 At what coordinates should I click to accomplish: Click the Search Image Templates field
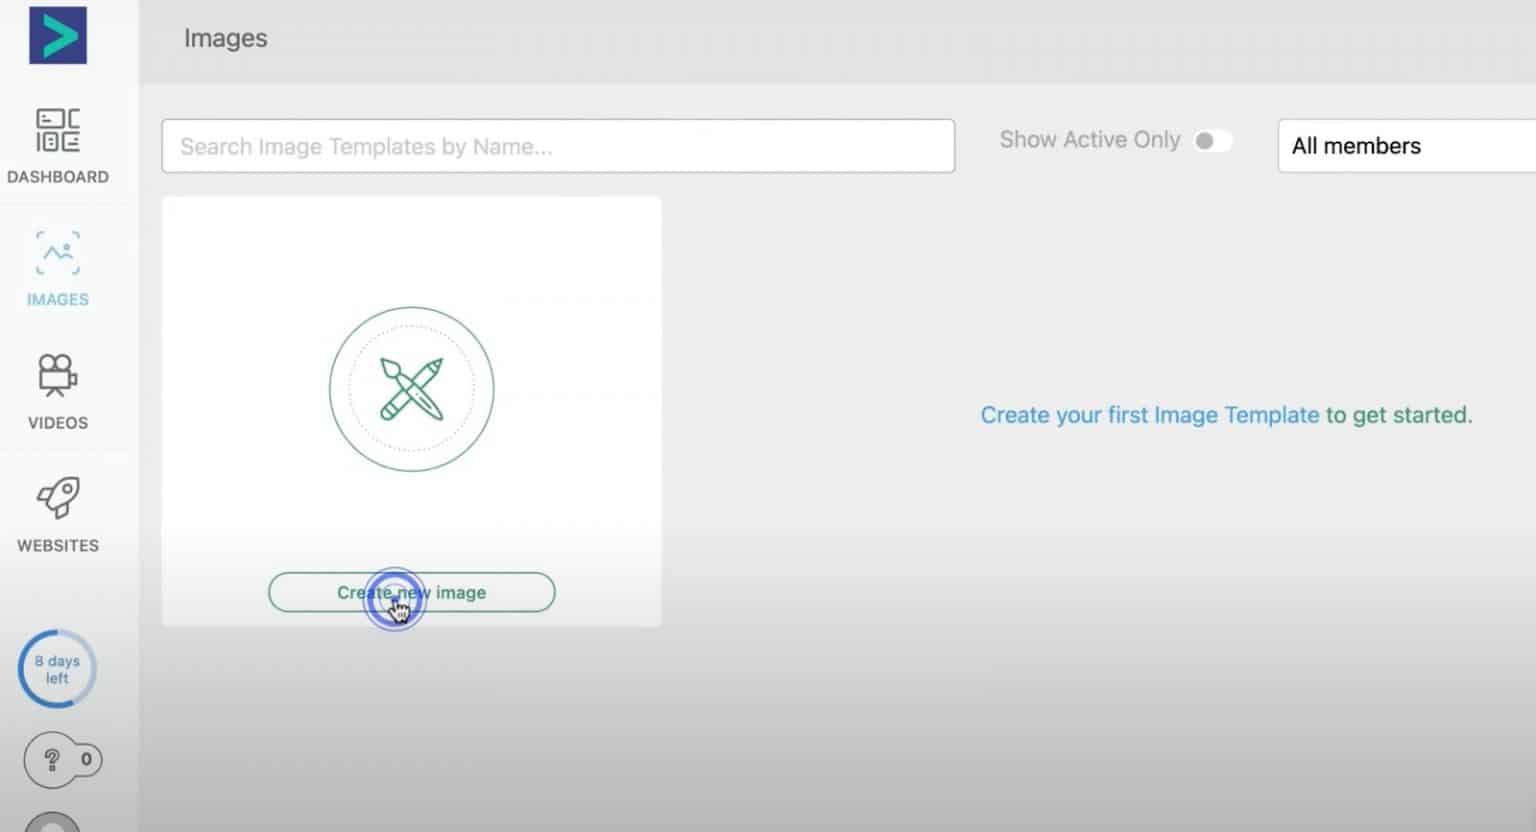558,146
